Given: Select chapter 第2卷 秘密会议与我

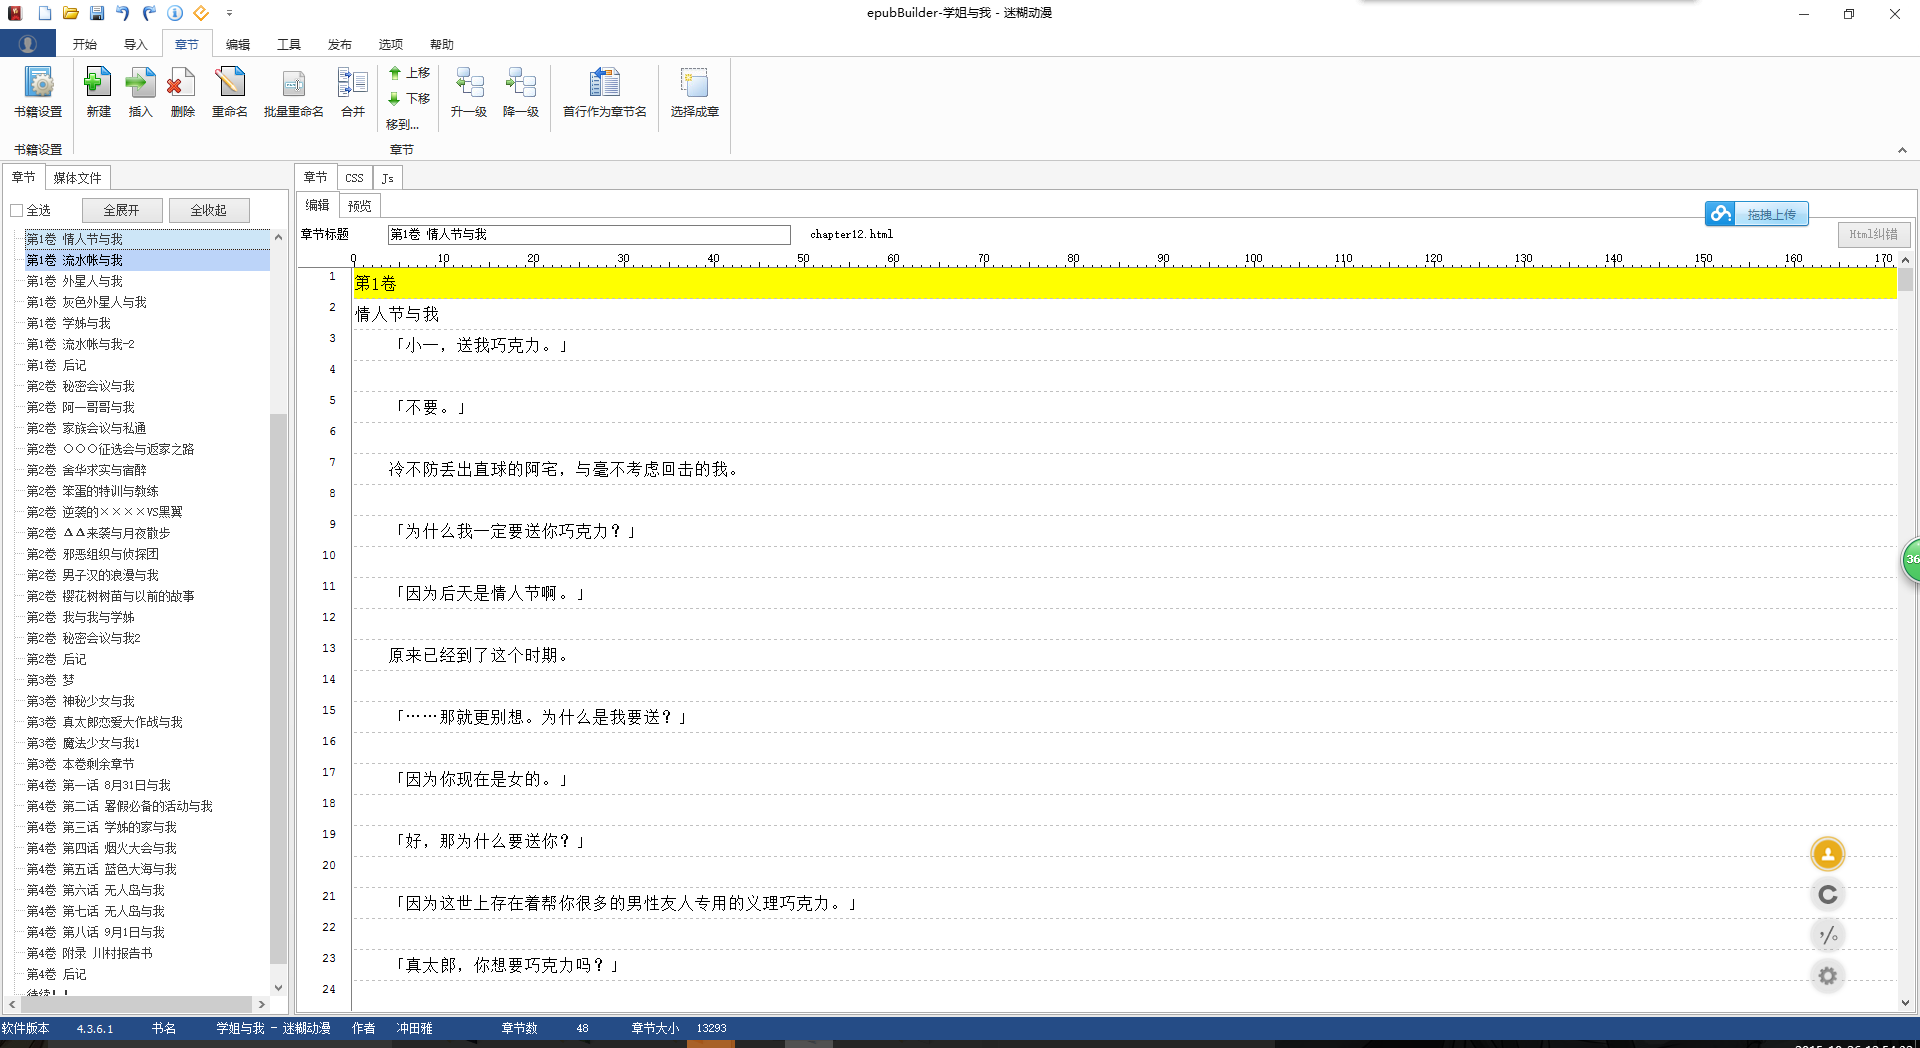Looking at the screenshot, I should tap(98, 386).
